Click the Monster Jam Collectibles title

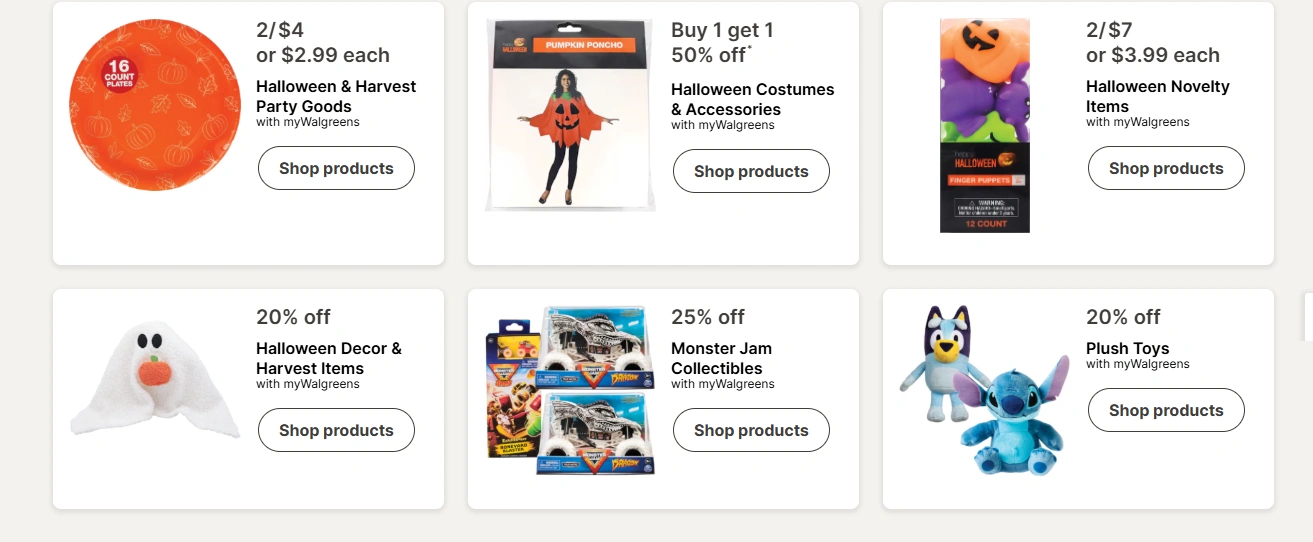[721, 358]
